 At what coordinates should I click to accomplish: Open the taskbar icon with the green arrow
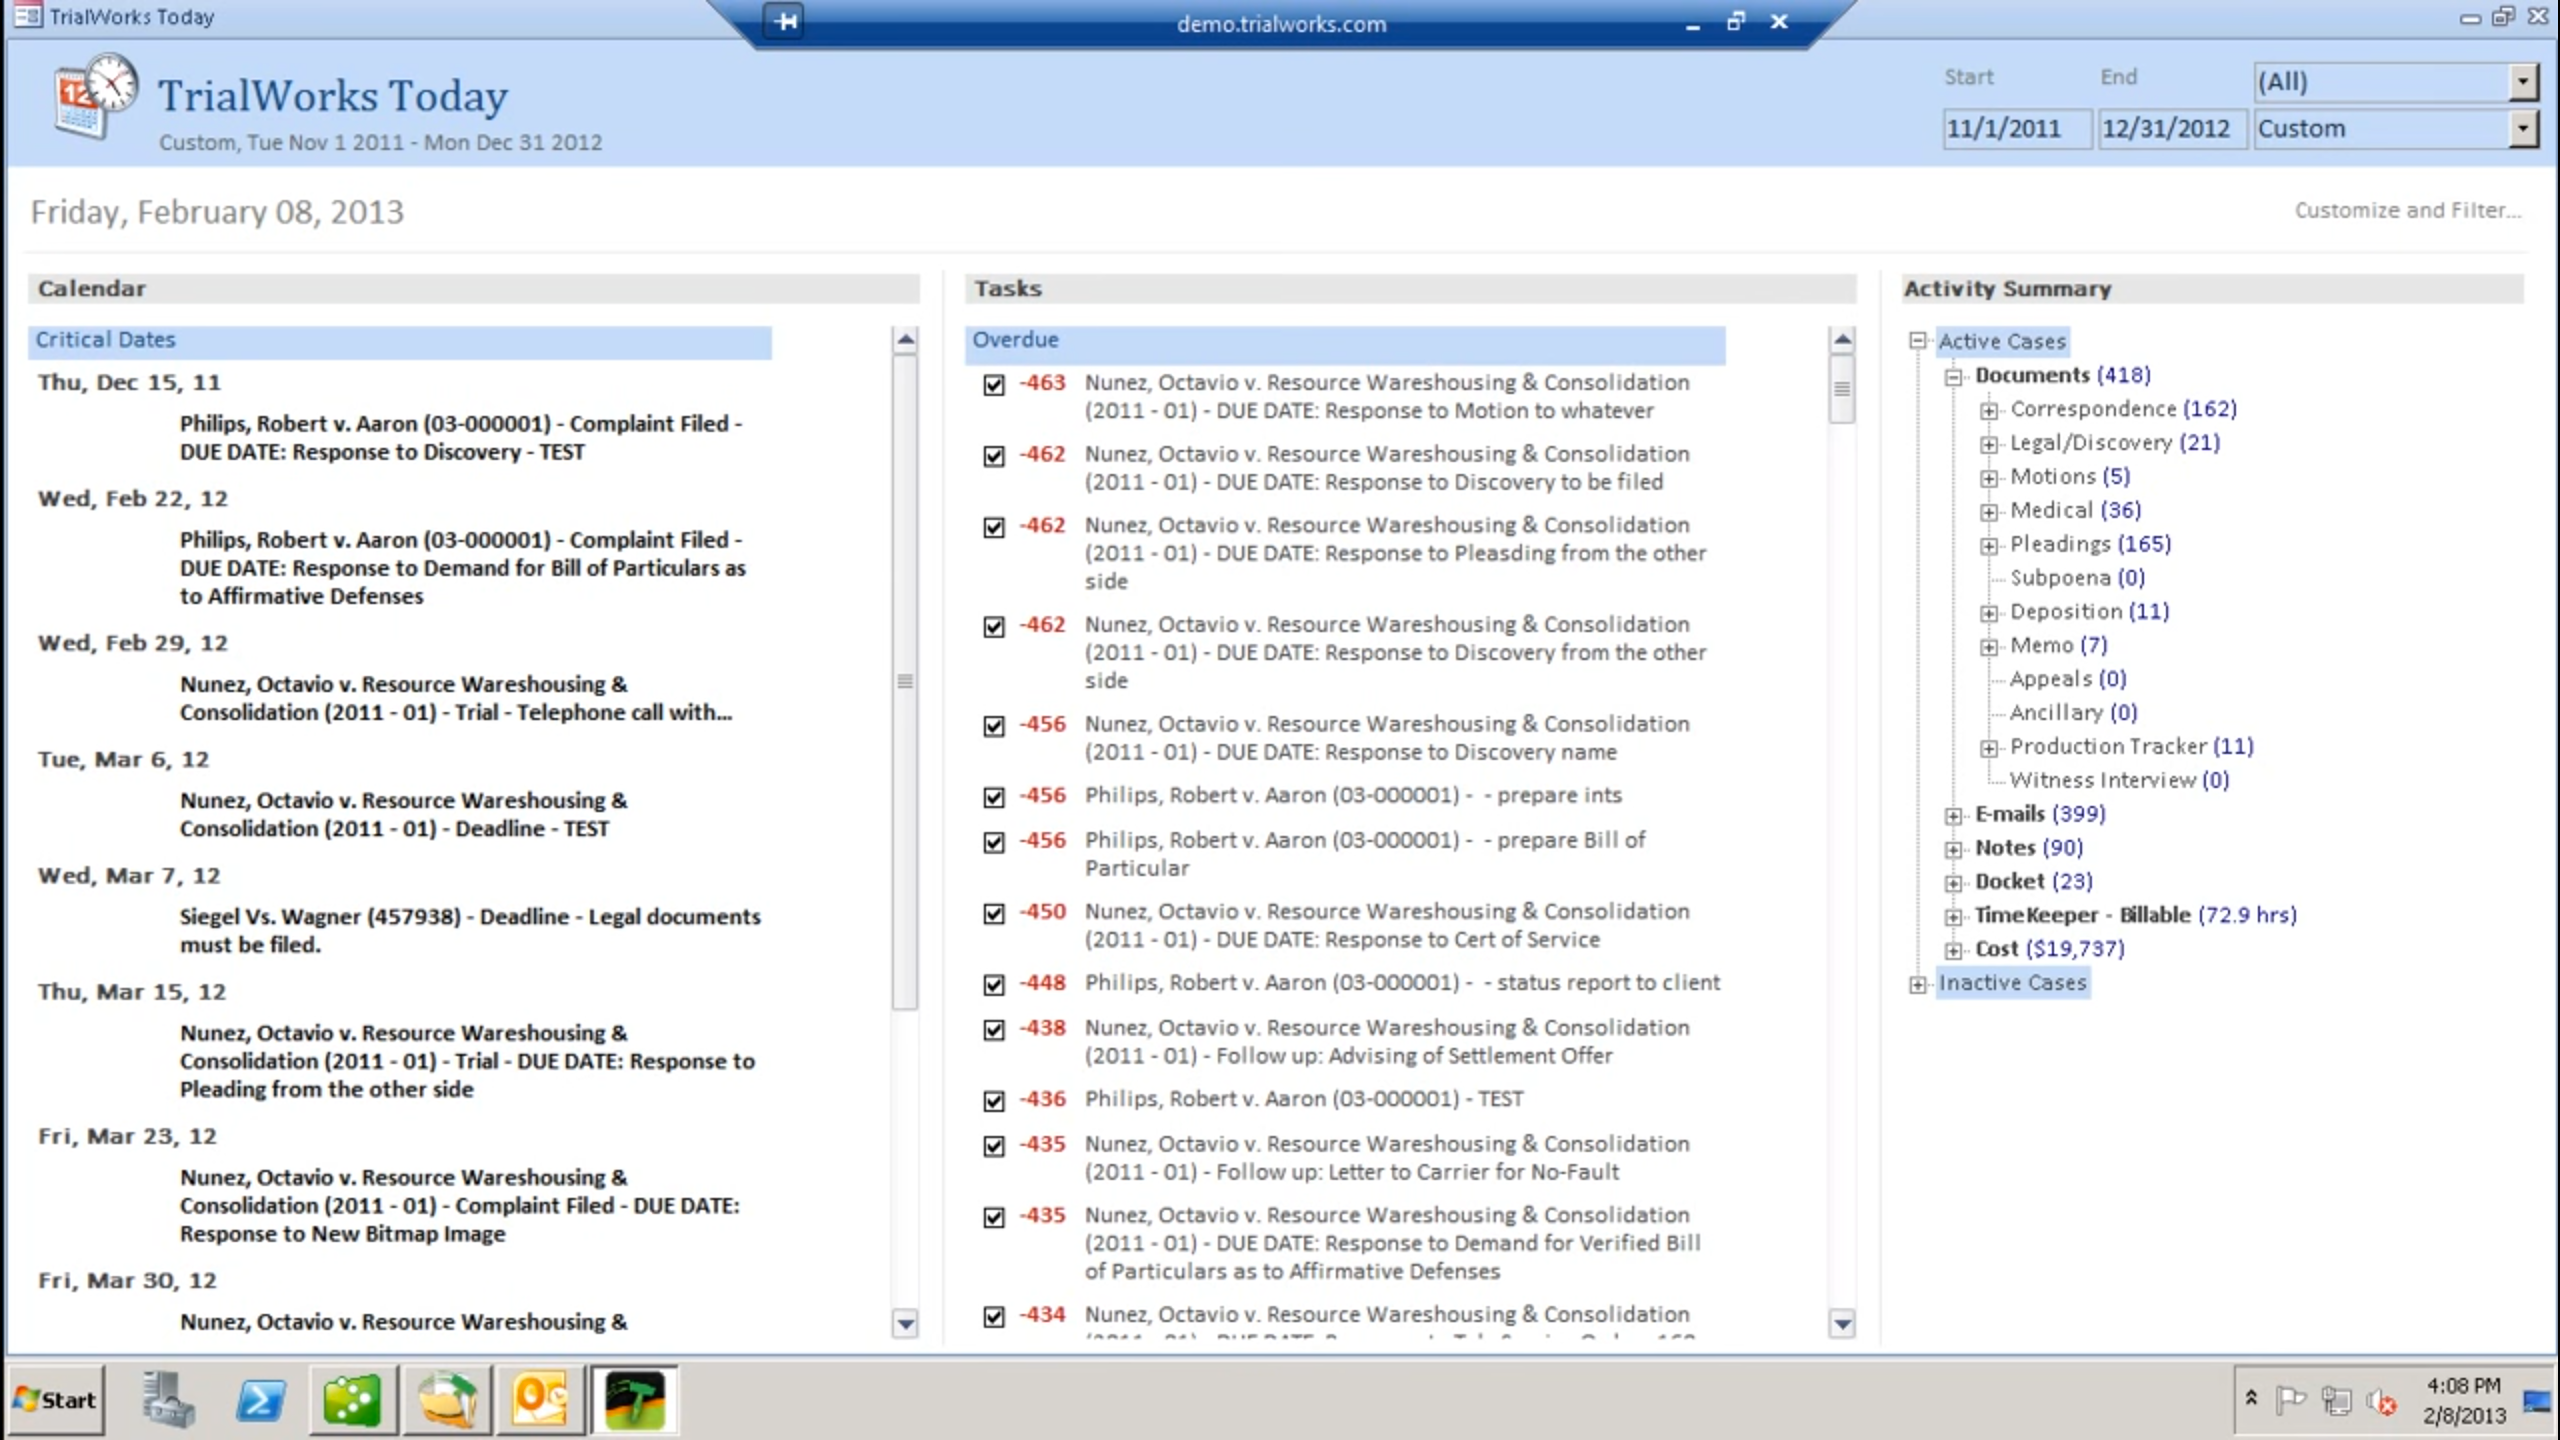tap(447, 1399)
